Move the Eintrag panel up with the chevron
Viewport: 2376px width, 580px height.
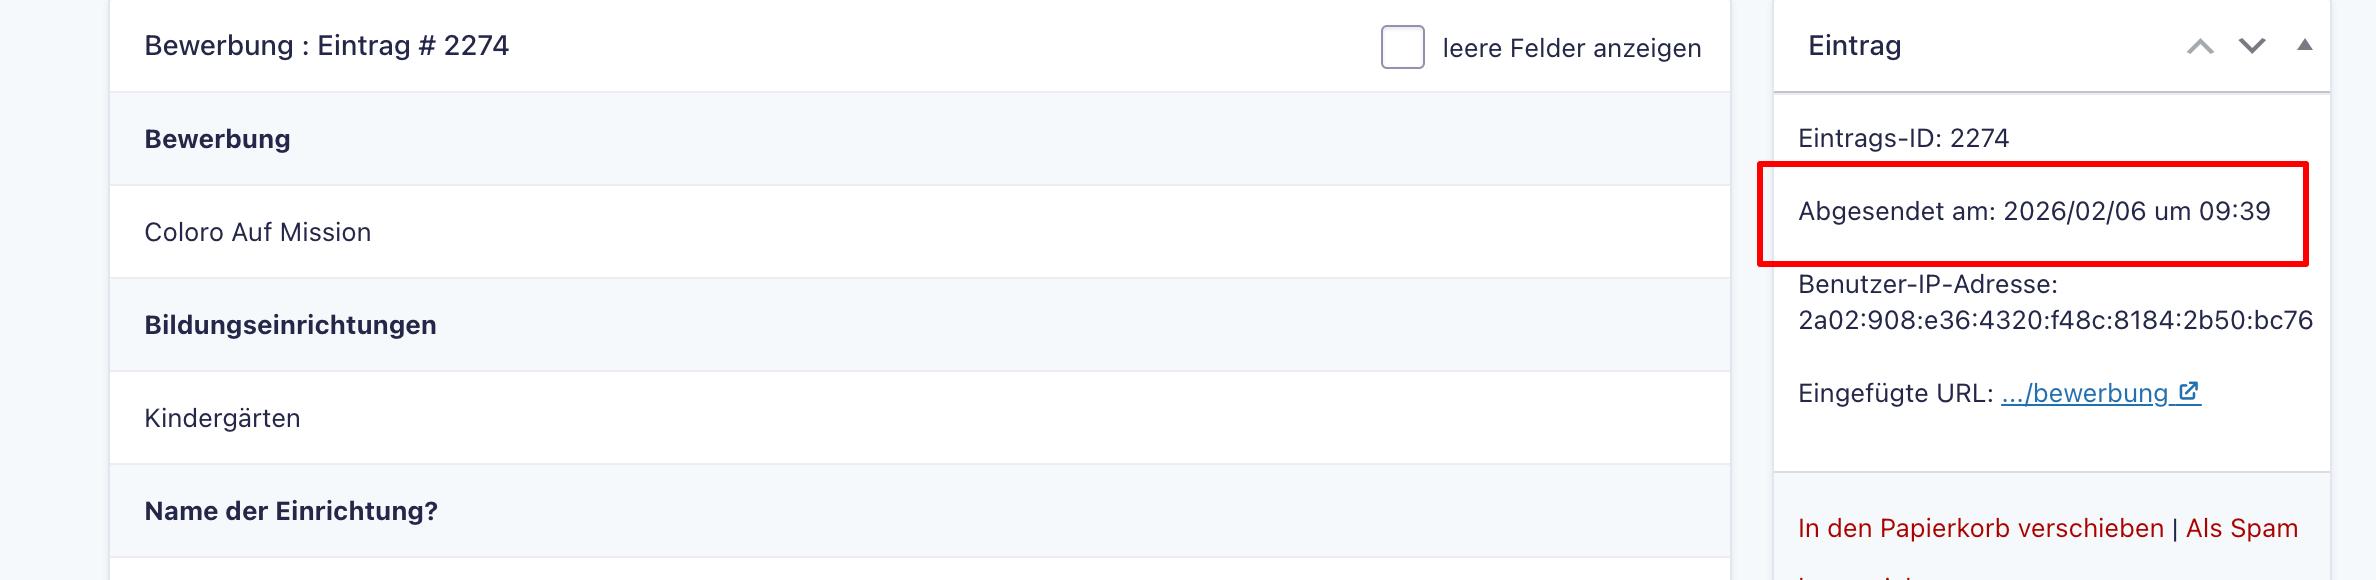pos(2200,46)
